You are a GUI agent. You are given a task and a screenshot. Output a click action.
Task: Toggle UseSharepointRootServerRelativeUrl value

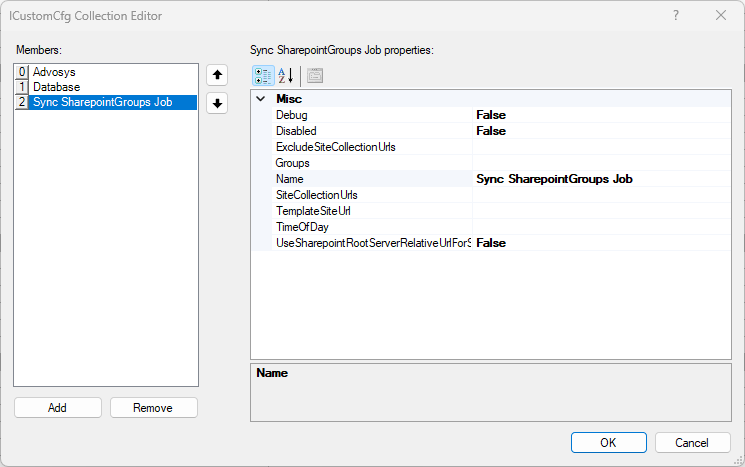click(600, 243)
